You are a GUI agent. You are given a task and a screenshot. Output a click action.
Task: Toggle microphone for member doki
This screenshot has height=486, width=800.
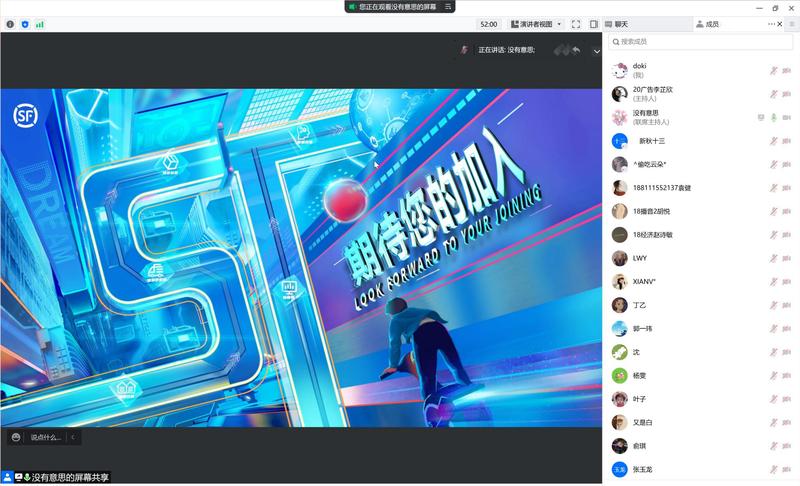(773, 70)
